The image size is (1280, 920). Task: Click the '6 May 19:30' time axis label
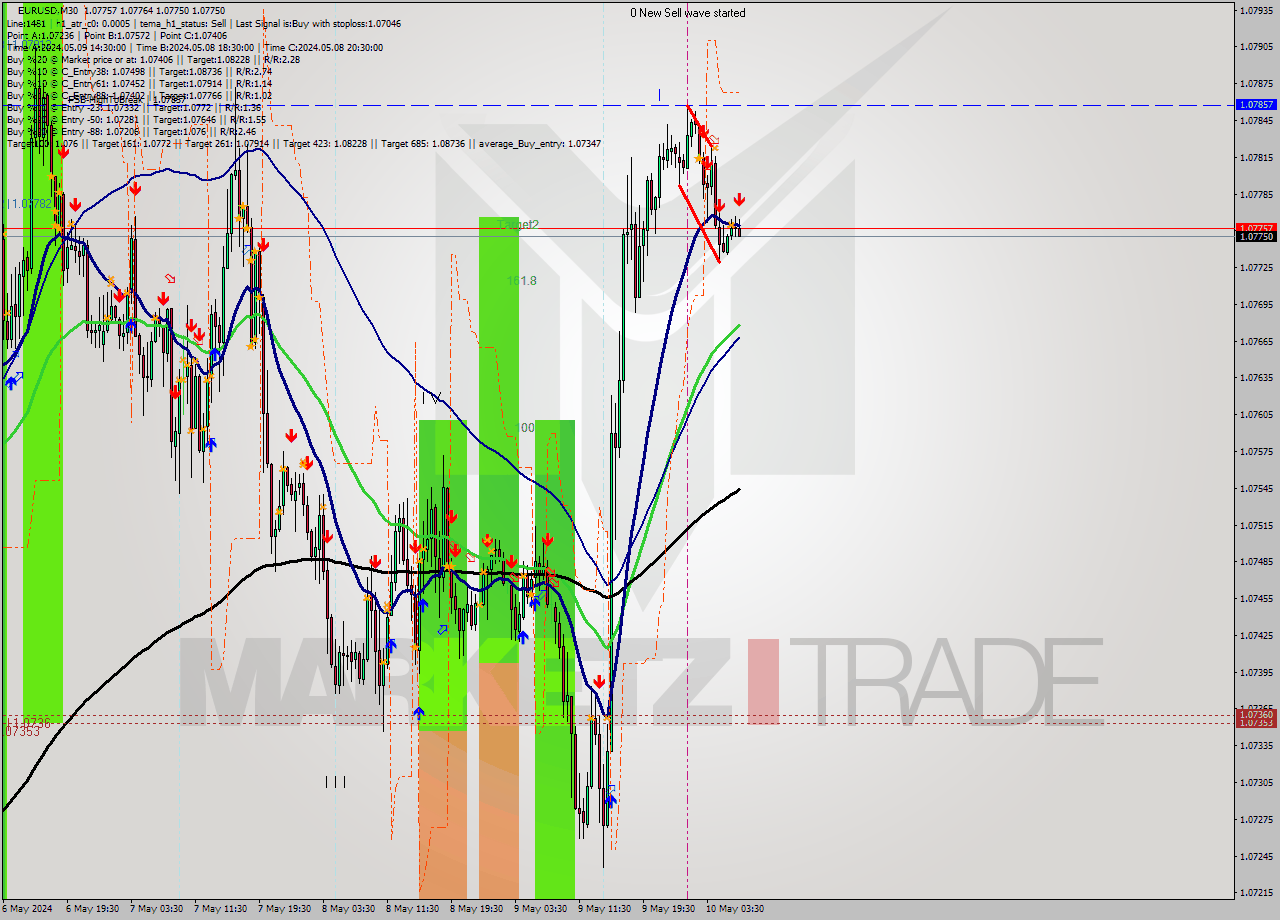93,909
